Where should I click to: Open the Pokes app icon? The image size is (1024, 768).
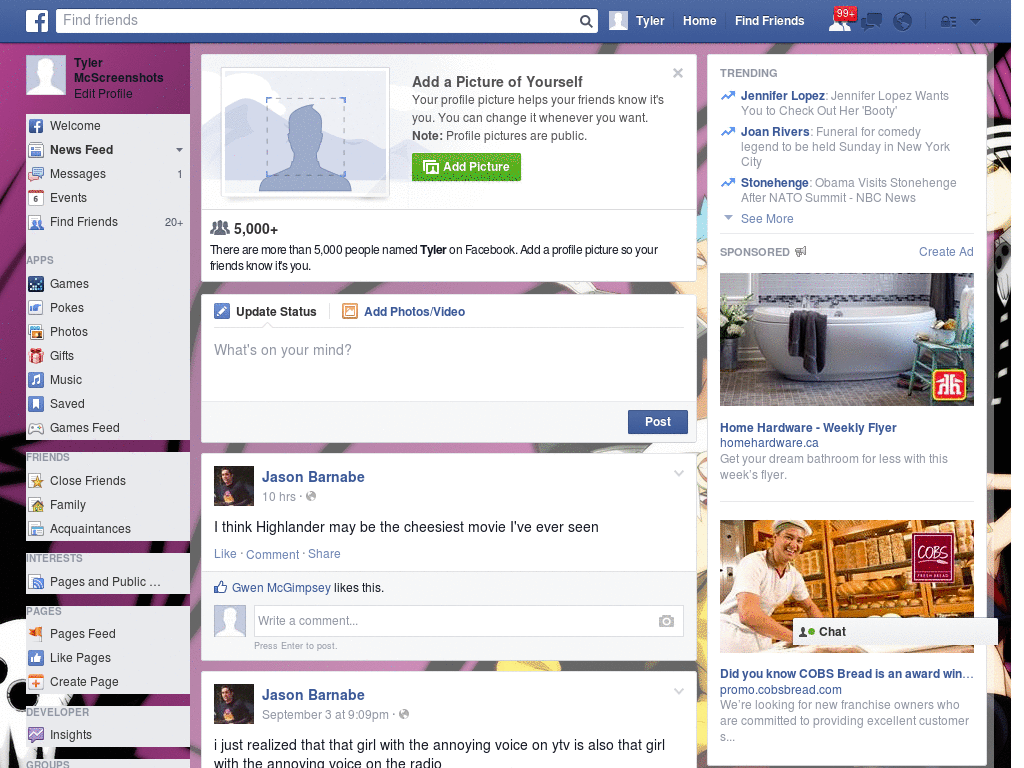click(x=36, y=308)
